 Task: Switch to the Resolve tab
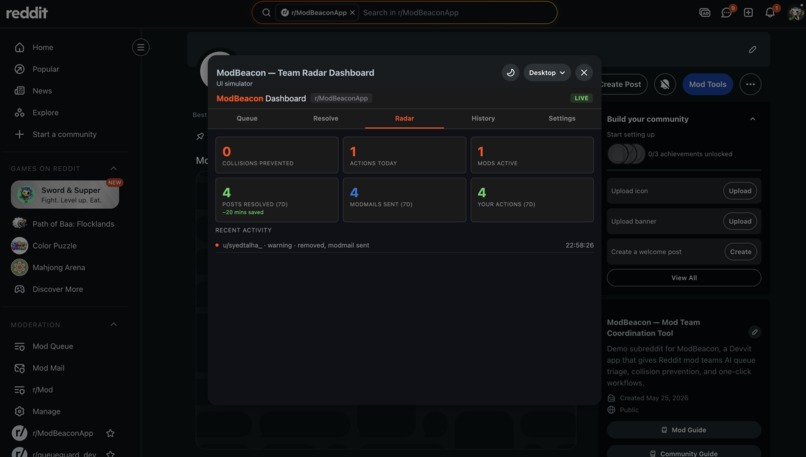[x=325, y=118]
